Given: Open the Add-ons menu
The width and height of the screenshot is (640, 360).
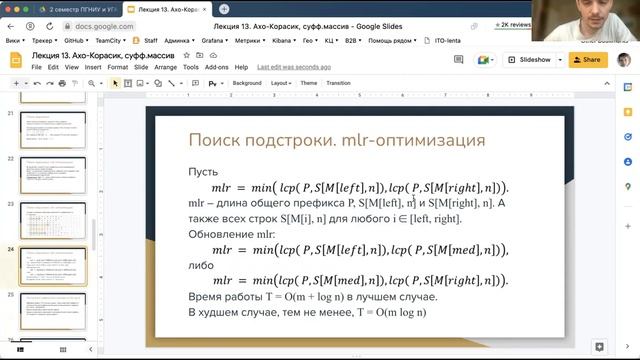Looking at the screenshot, I should coord(216,67).
